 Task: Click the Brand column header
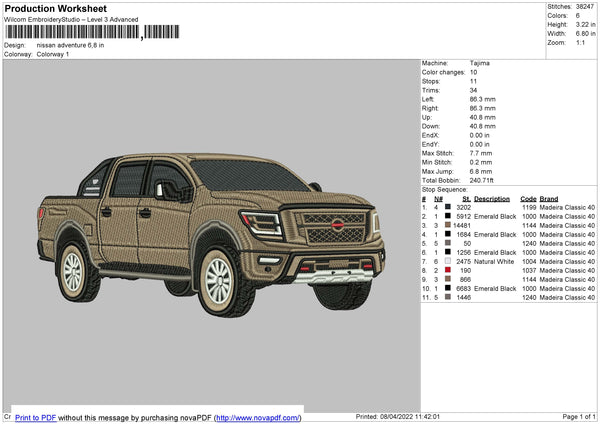pyautogui.click(x=549, y=198)
